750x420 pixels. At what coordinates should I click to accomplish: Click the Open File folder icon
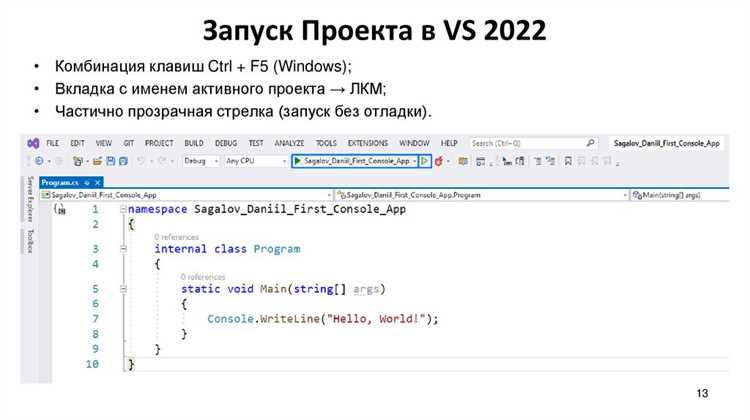(98, 161)
